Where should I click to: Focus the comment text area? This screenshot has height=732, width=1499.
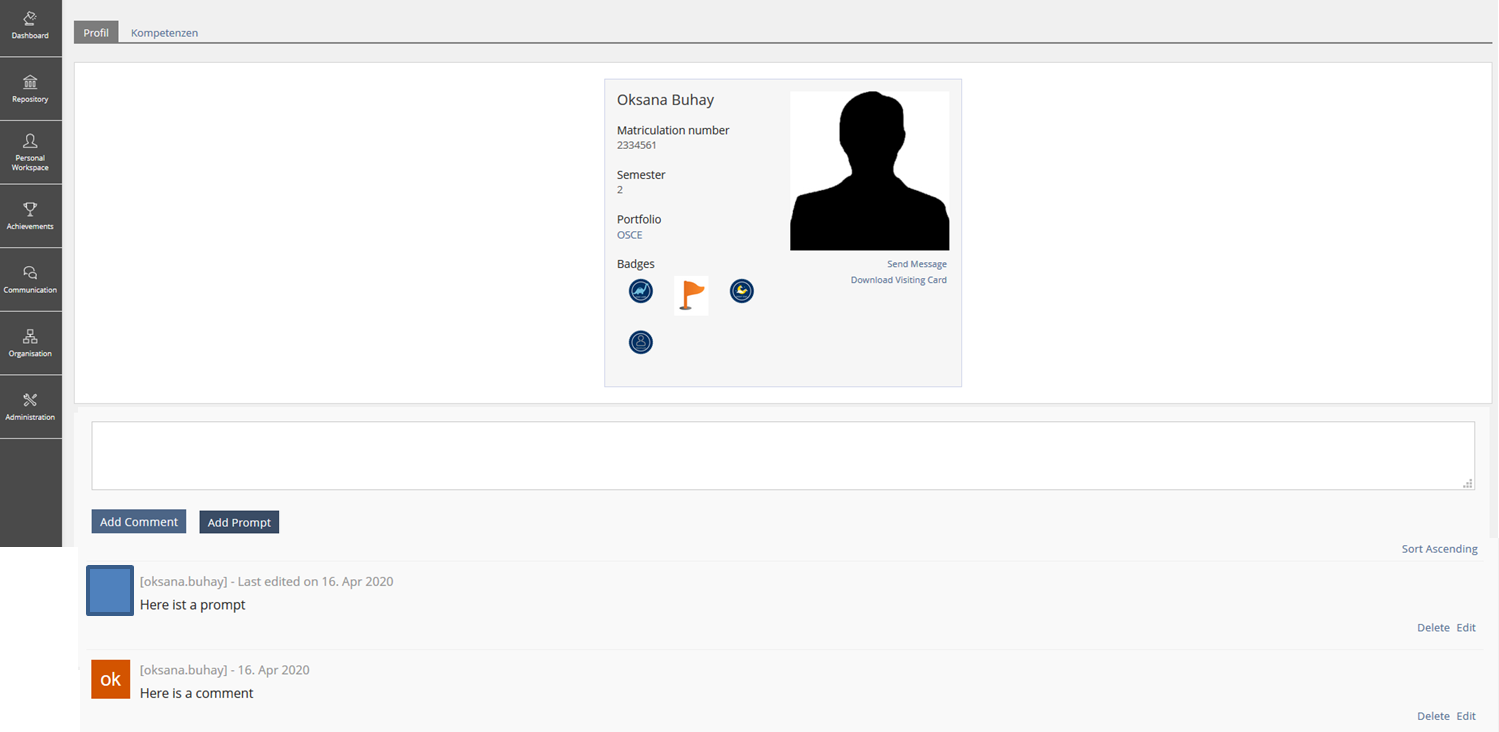783,456
